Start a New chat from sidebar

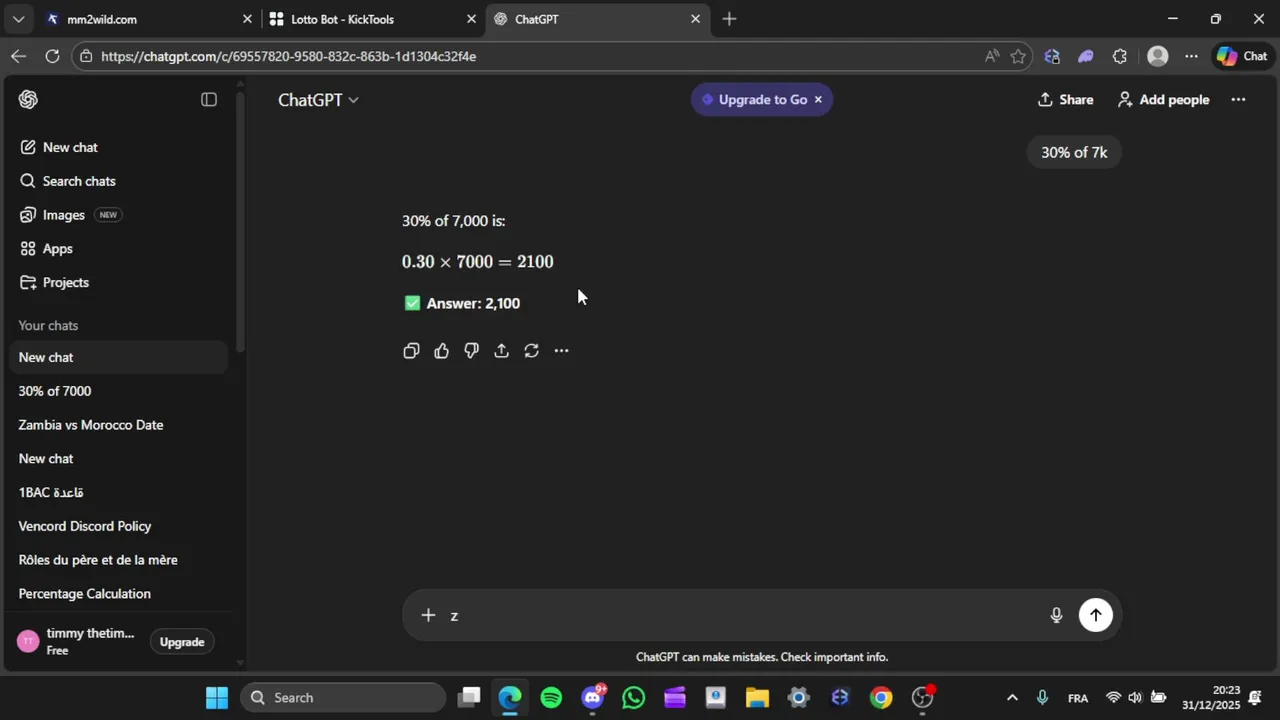pos(120,147)
